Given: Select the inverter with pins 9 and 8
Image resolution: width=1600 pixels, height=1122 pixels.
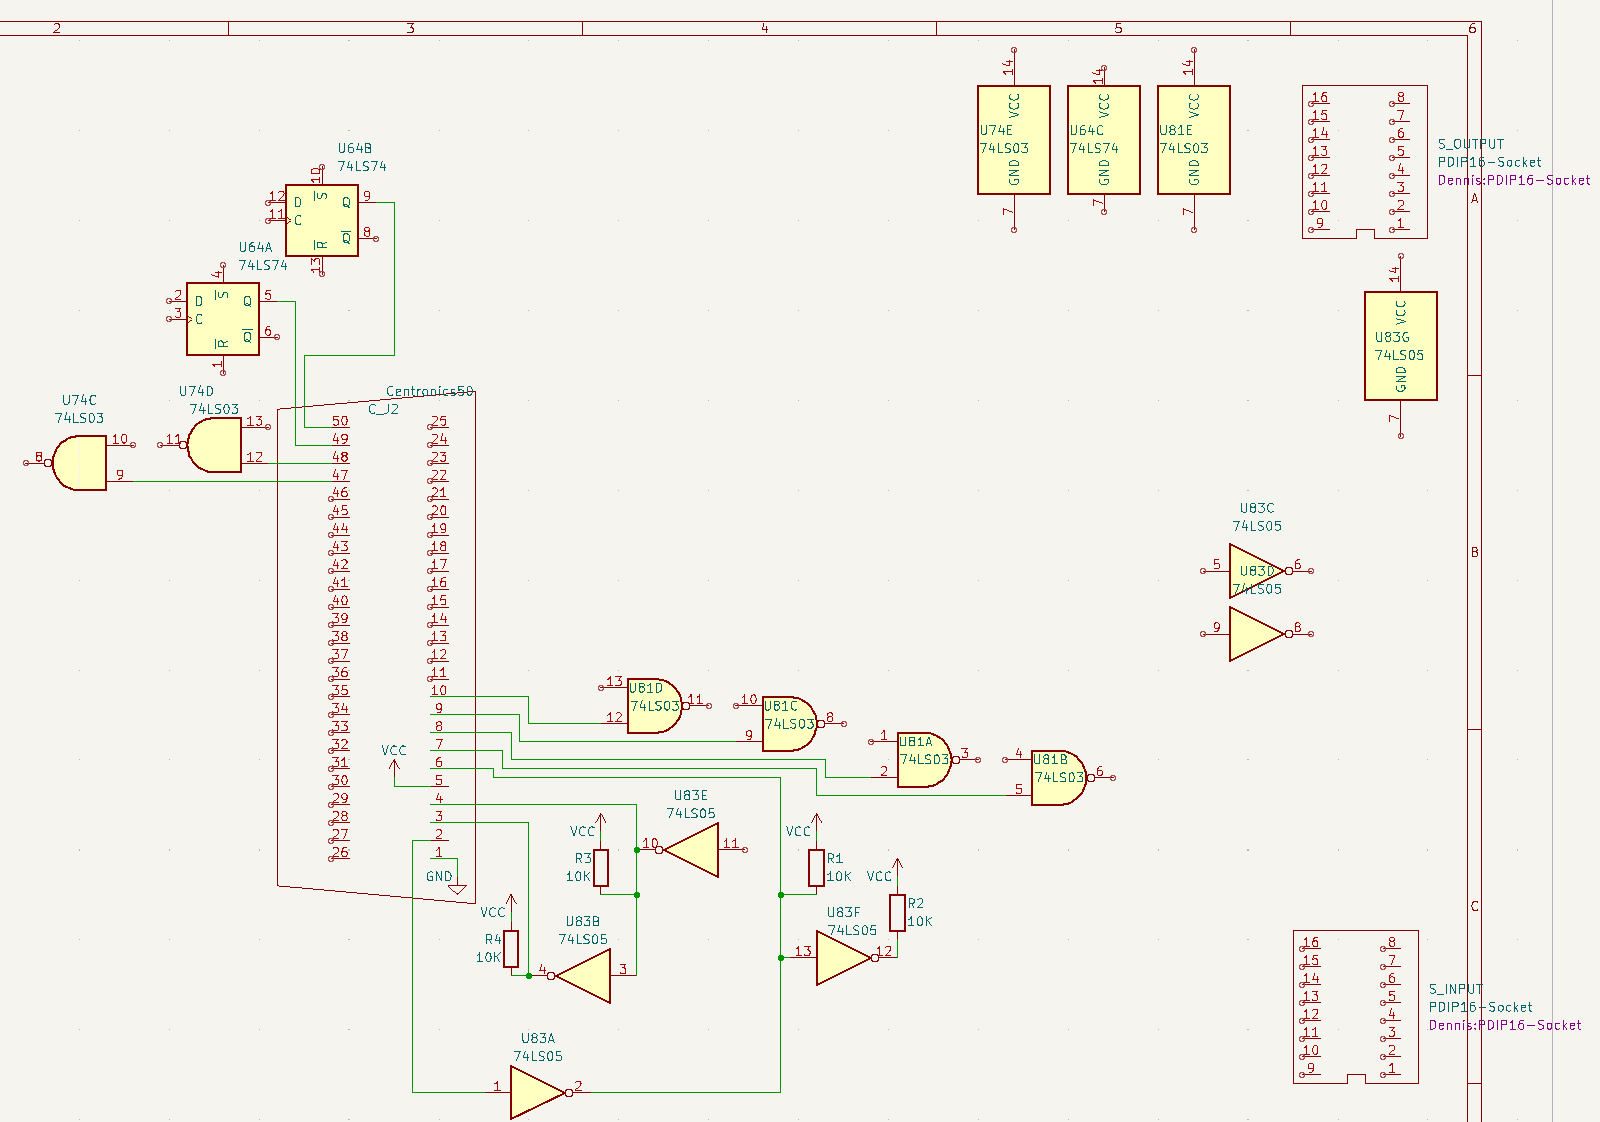Looking at the screenshot, I should click(x=1257, y=634).
